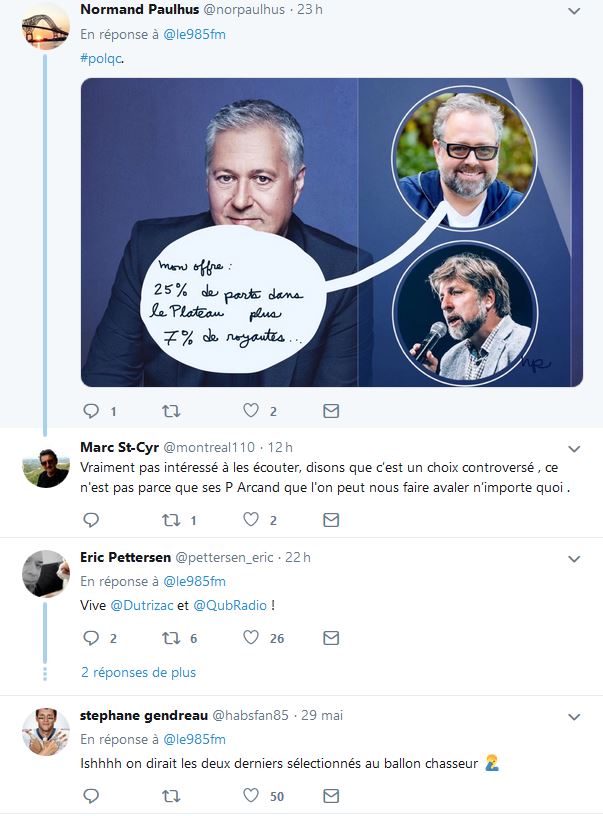Retweet Eric Pettersen's tweet
This screenshot has width=603, height=816.
point(171,638)
